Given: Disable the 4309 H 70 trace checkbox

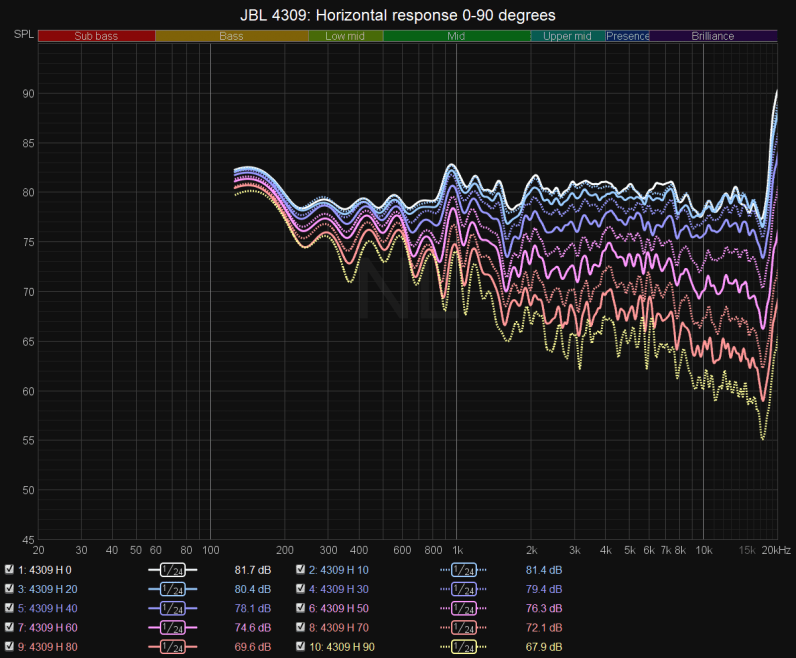Looking at the screenshot, I should click(x=301, y=628).
